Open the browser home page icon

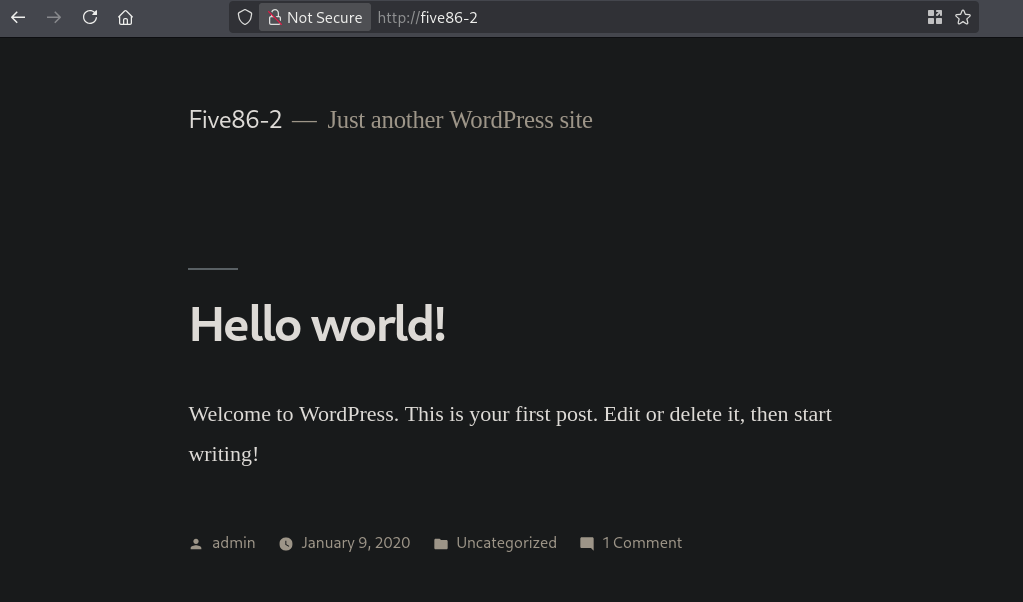click(x=125, y=18)
